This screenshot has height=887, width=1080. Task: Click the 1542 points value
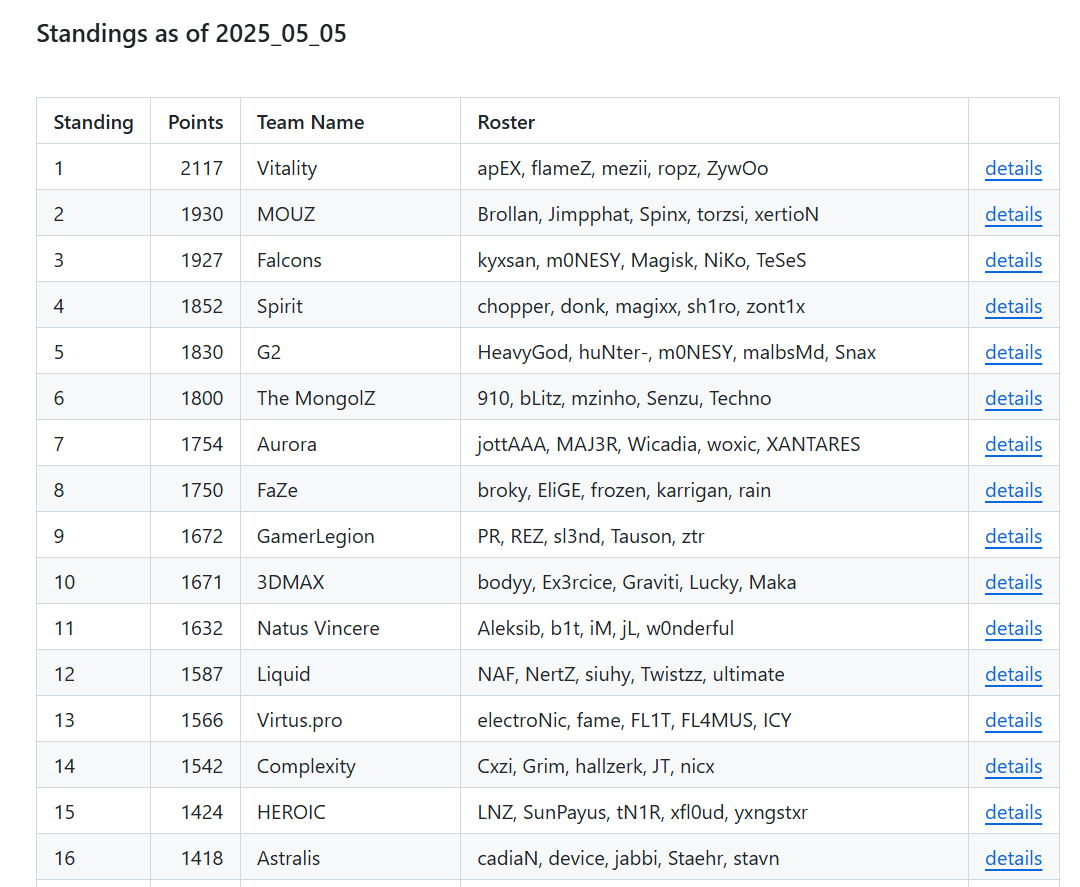[202, 766]
